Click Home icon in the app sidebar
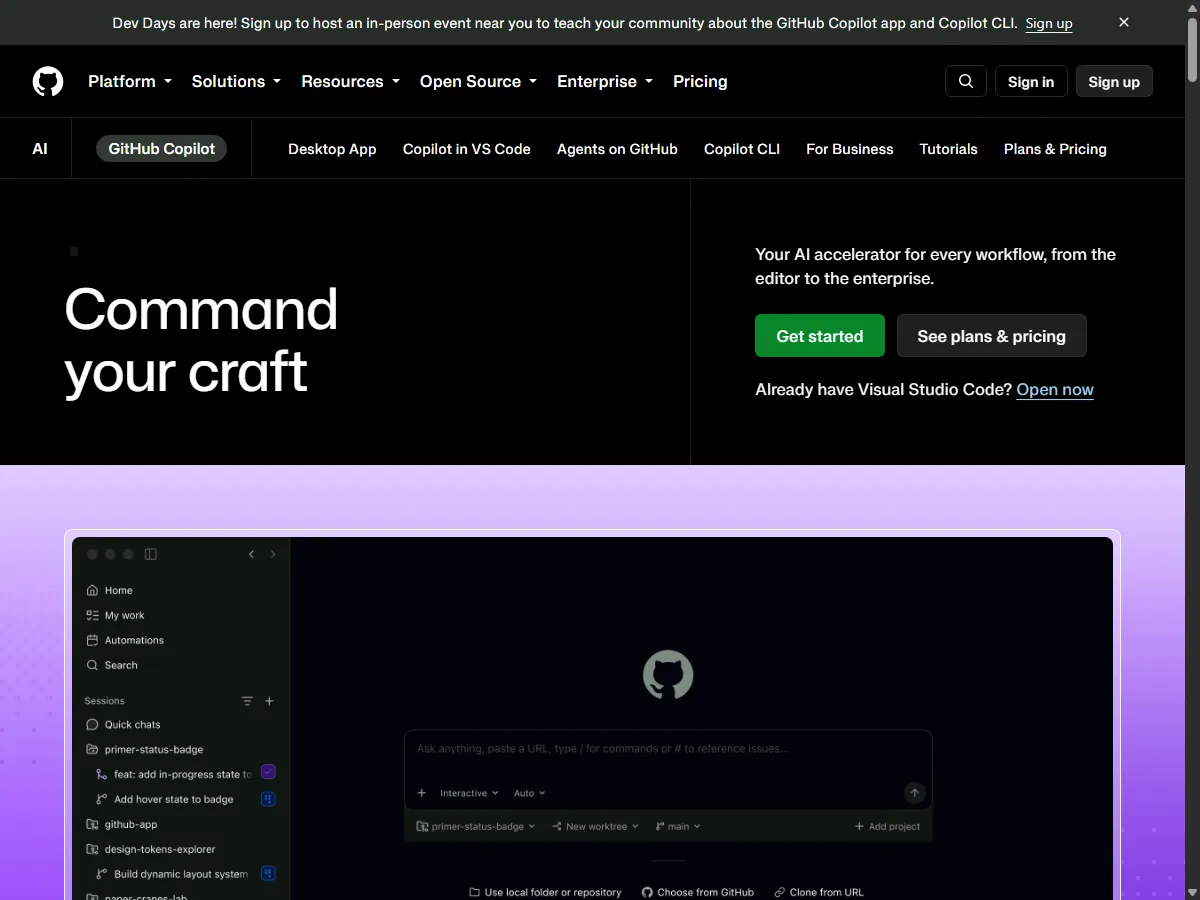This screenshot has height=900, width=1200. click(x=92, y=590)
